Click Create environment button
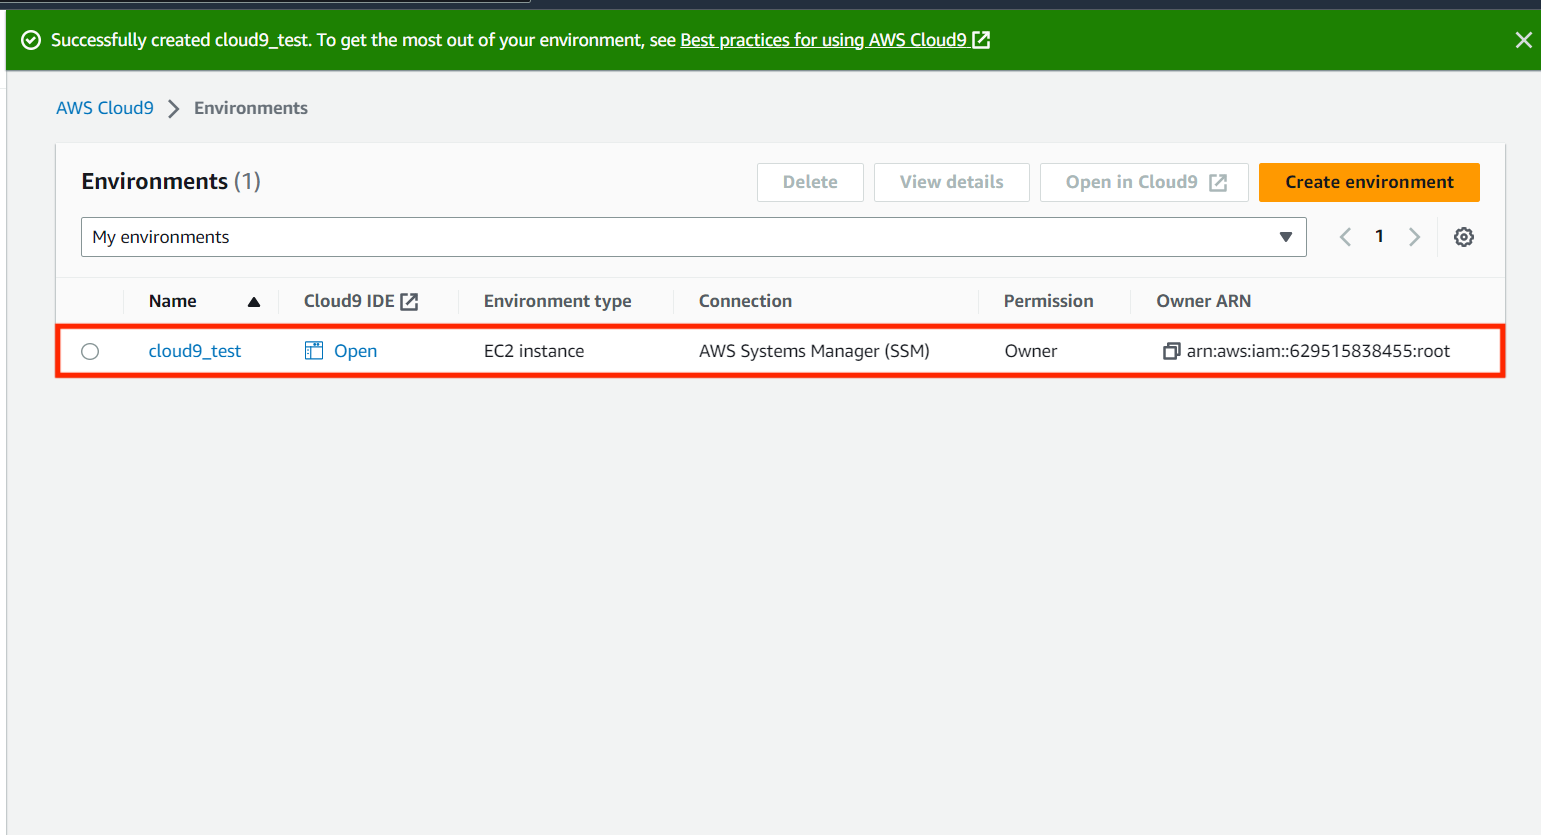The image size is (1541, 835). click(x=1369, y=182)
